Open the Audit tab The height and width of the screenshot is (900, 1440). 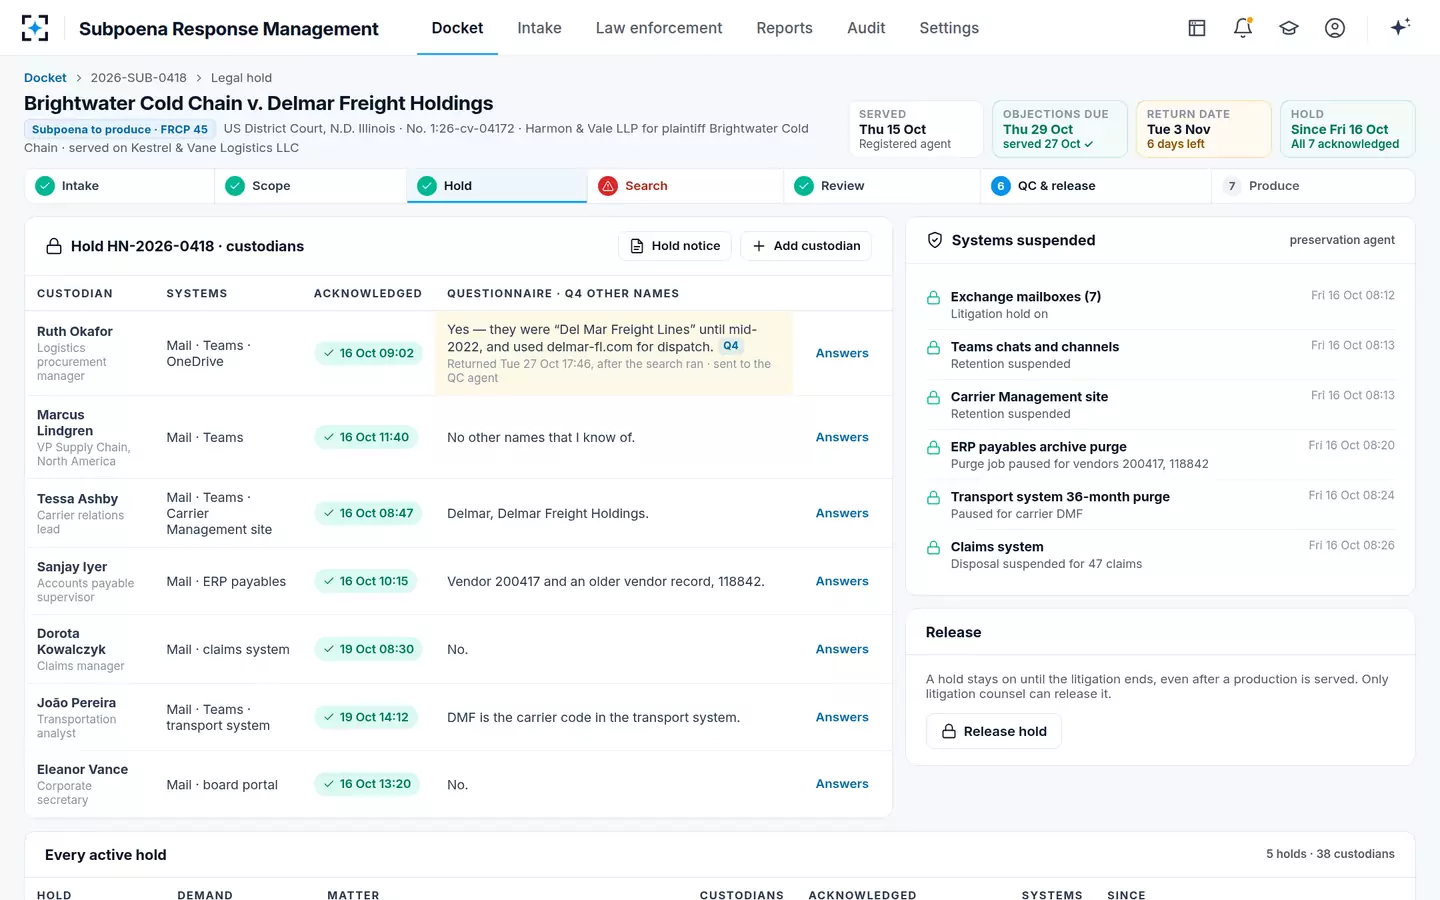pyautogui.click(x=866, y=28)
